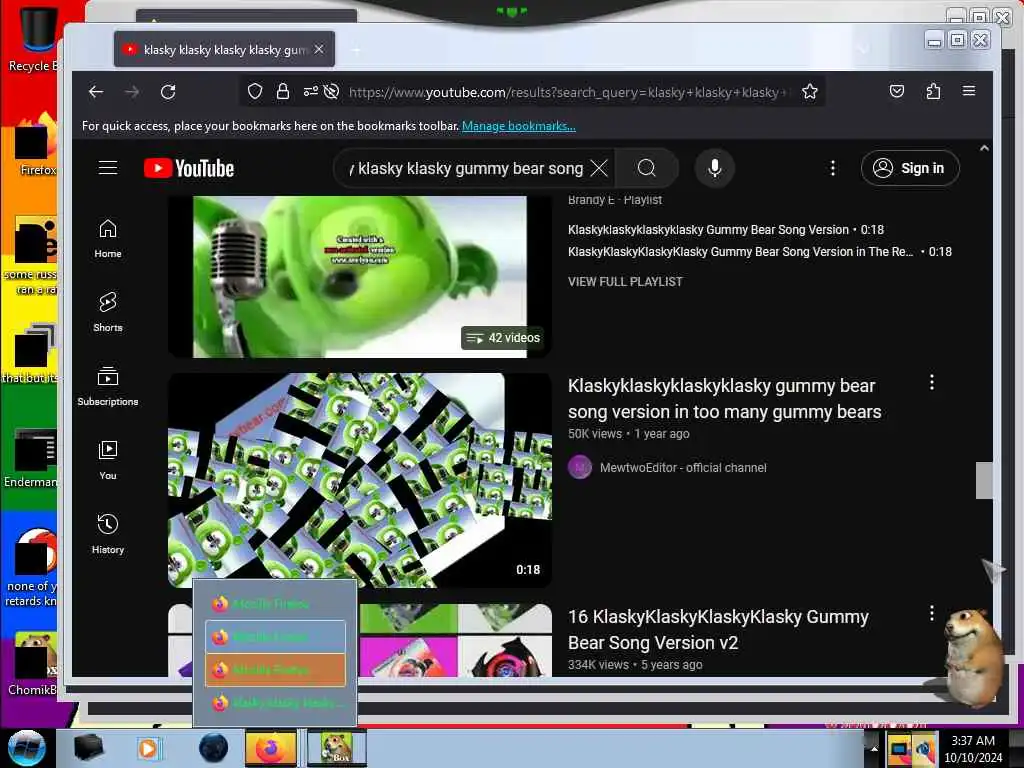The width and height of the screenshot is (1024, 768).
Task: Open the 42 videos playlist thumbnail
Action: (x=360, y=277)
